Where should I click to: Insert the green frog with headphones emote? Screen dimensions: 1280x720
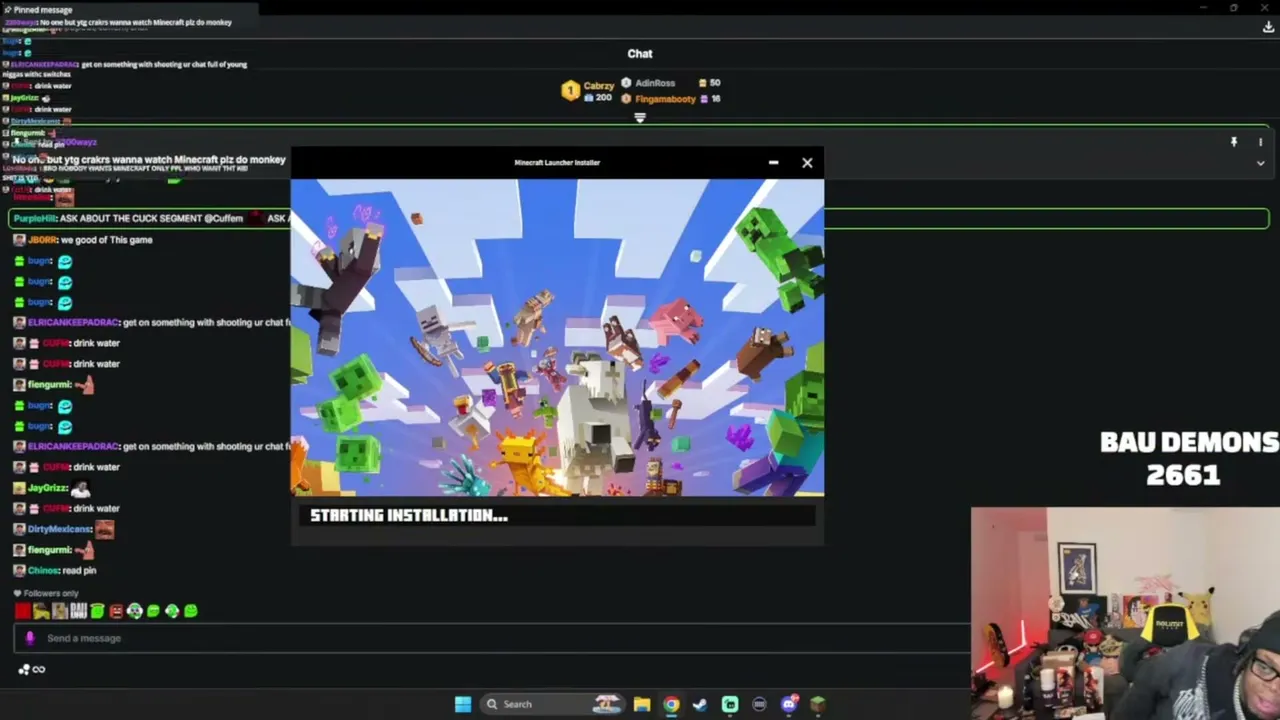coord(134,611)
